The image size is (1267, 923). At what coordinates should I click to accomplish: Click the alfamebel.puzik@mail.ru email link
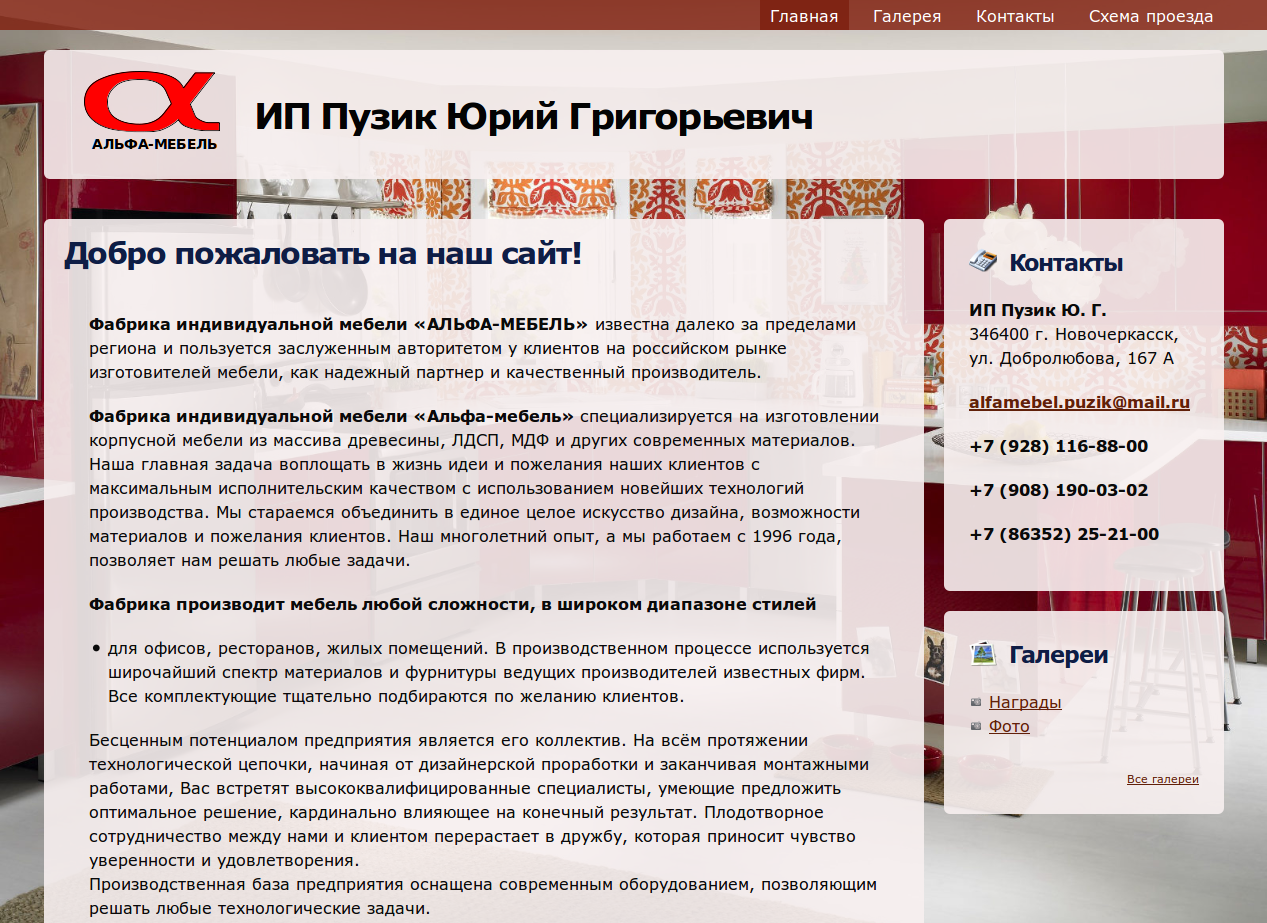(x=1079, y=403)
